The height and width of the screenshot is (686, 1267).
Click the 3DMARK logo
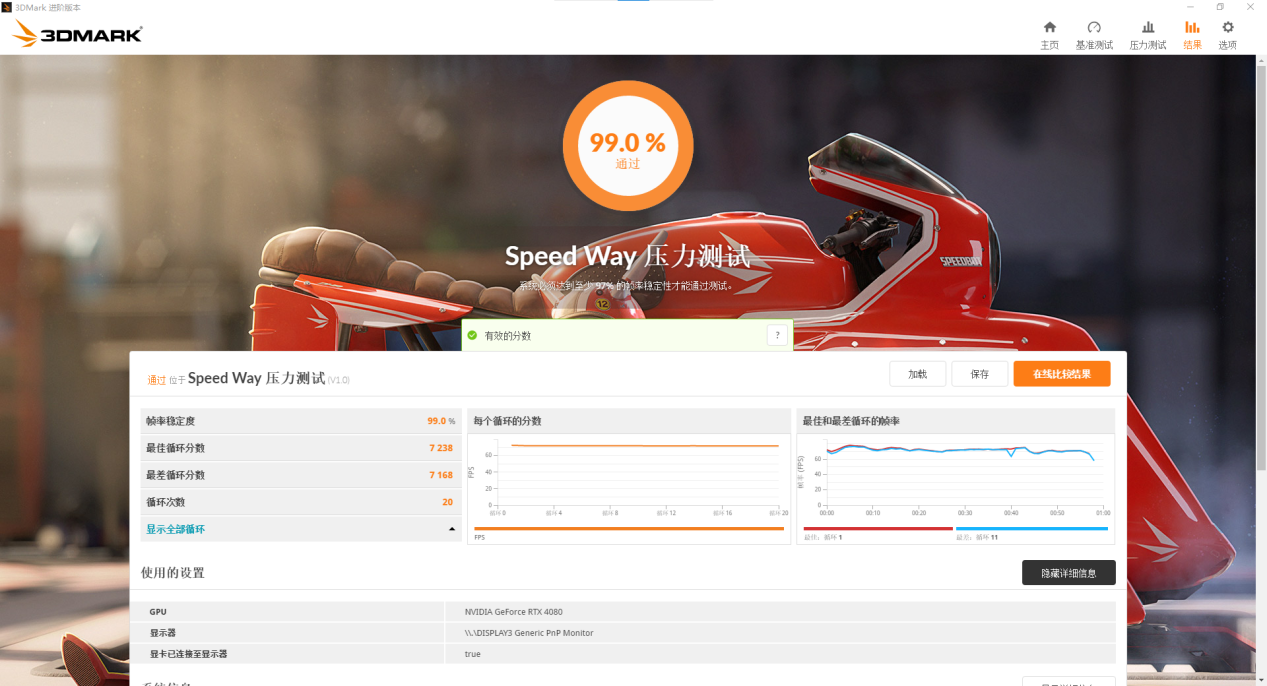[x=78, y=35]
